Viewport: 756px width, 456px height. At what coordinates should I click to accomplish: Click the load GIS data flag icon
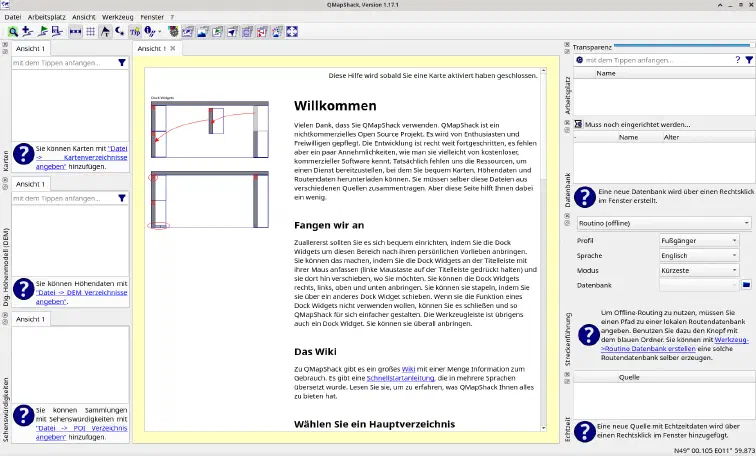42,32
